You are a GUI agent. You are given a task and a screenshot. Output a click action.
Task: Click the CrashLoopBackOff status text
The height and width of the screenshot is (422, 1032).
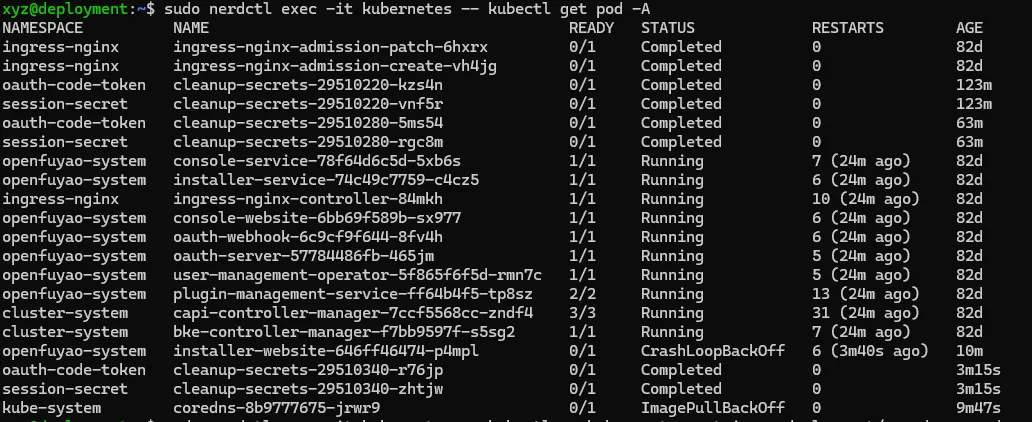click(713, 351)
